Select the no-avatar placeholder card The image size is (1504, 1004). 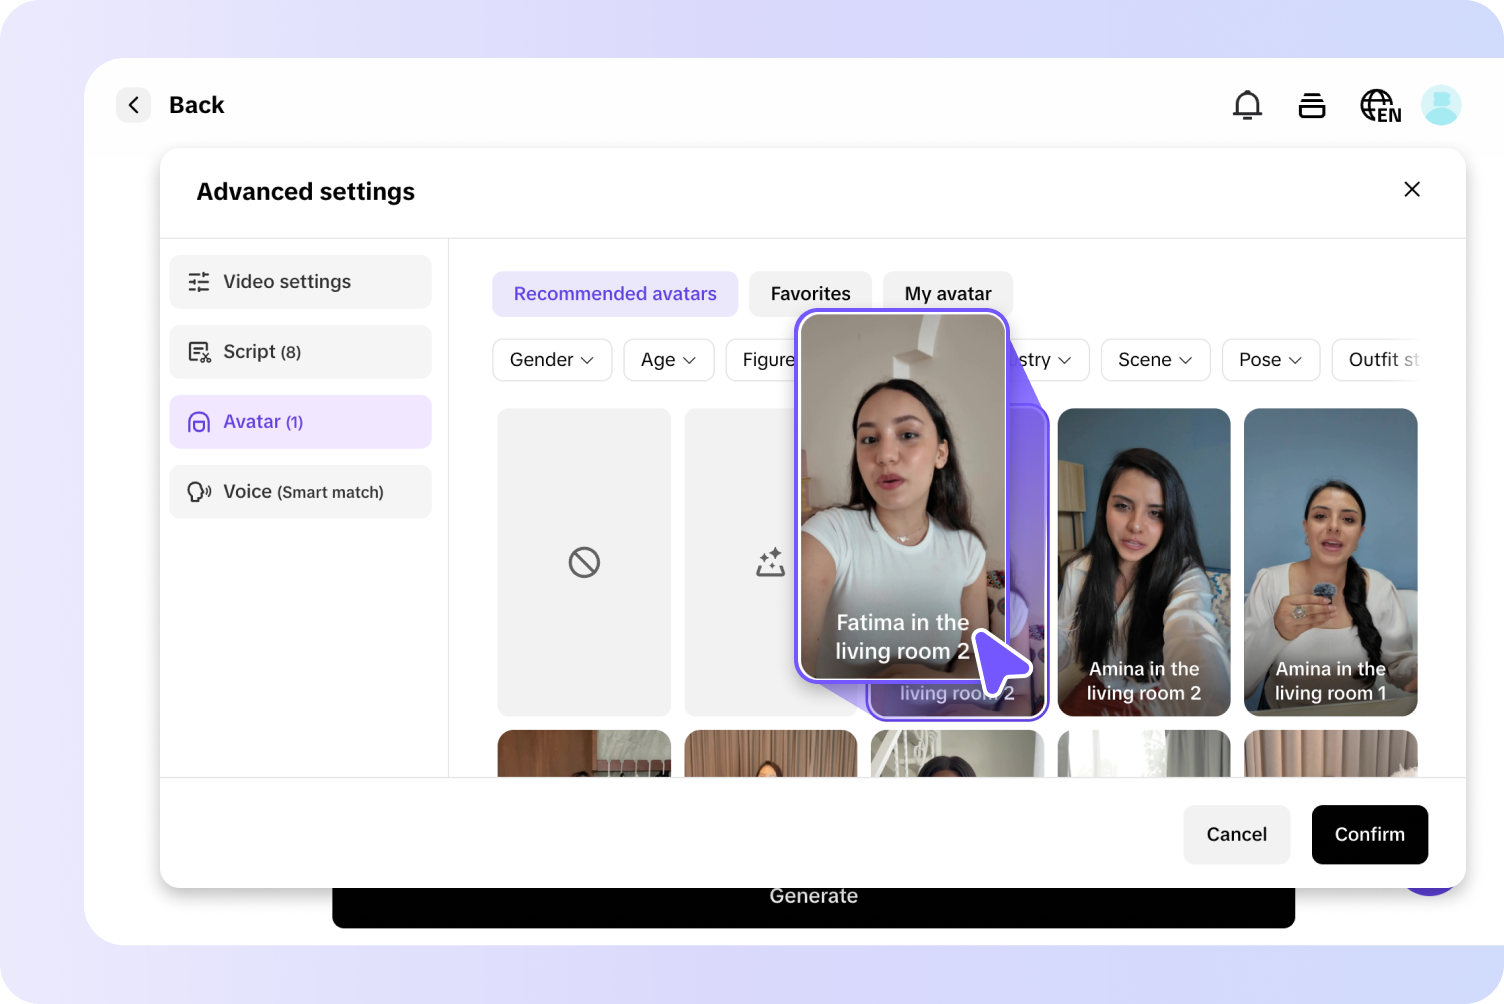coord(584,562)
